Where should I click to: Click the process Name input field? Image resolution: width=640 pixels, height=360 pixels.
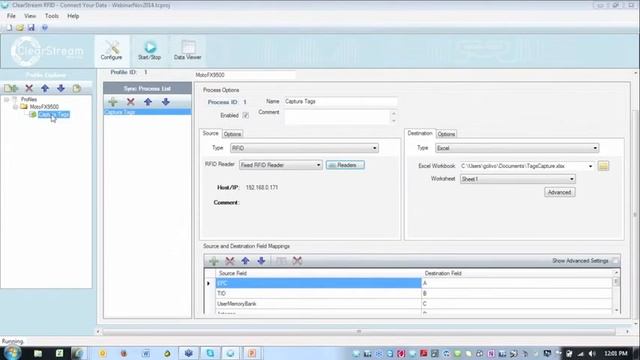click(x=340, y=101)
